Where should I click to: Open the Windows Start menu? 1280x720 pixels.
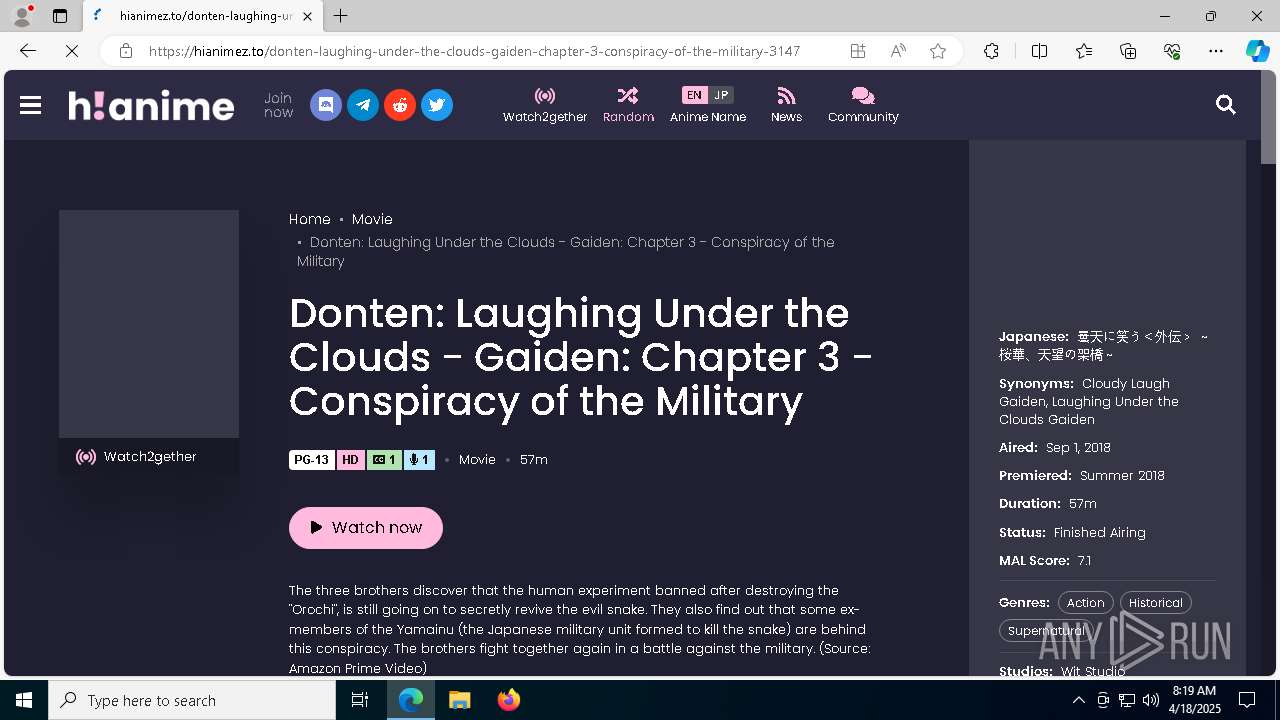[x=24, y=700]
